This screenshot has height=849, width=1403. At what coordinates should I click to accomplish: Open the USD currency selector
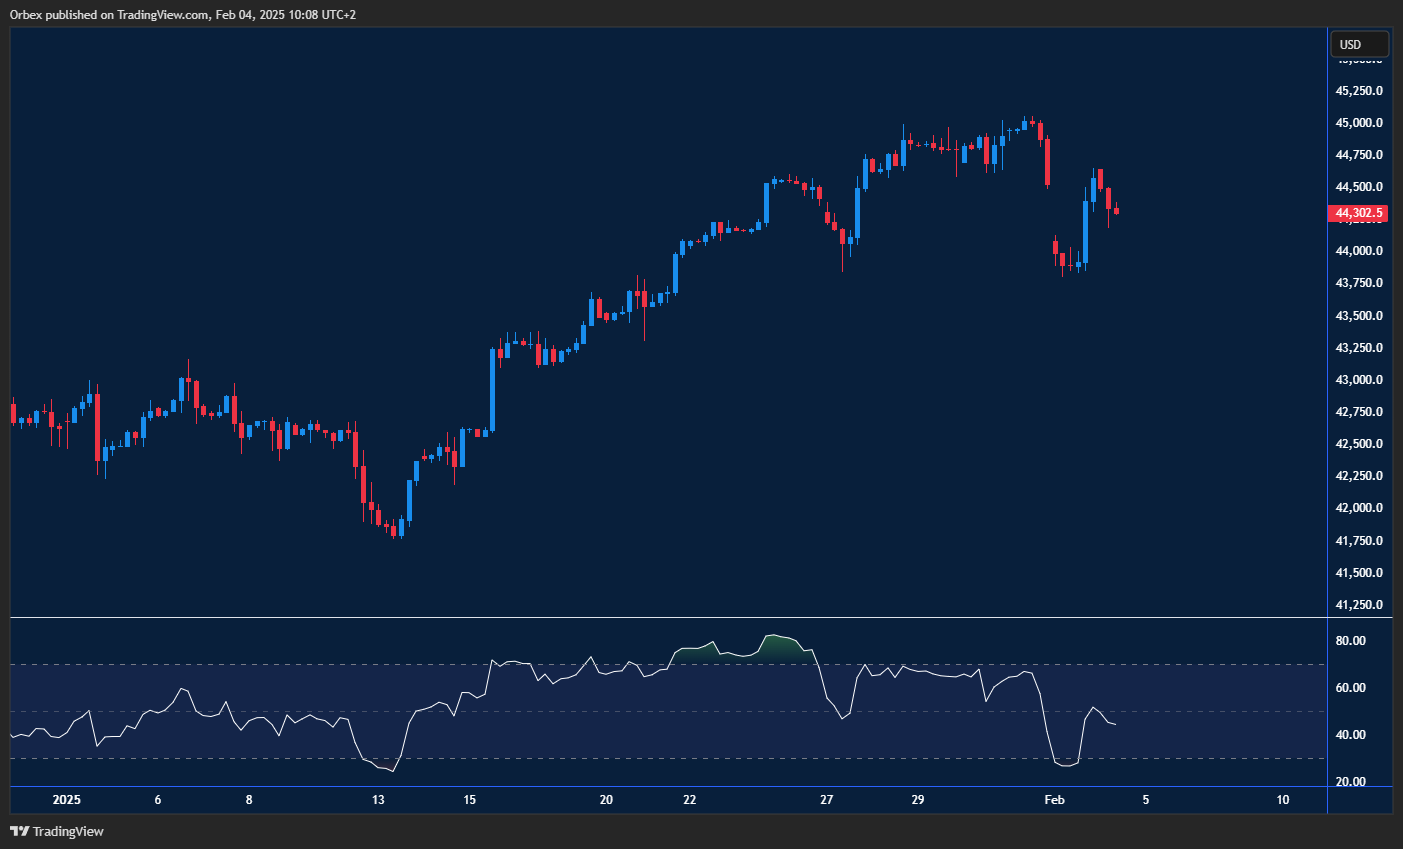point(1358,45)
